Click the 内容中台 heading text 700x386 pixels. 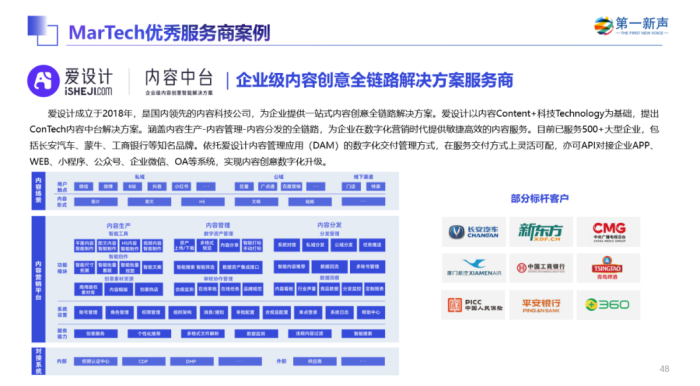coord(179,78)
